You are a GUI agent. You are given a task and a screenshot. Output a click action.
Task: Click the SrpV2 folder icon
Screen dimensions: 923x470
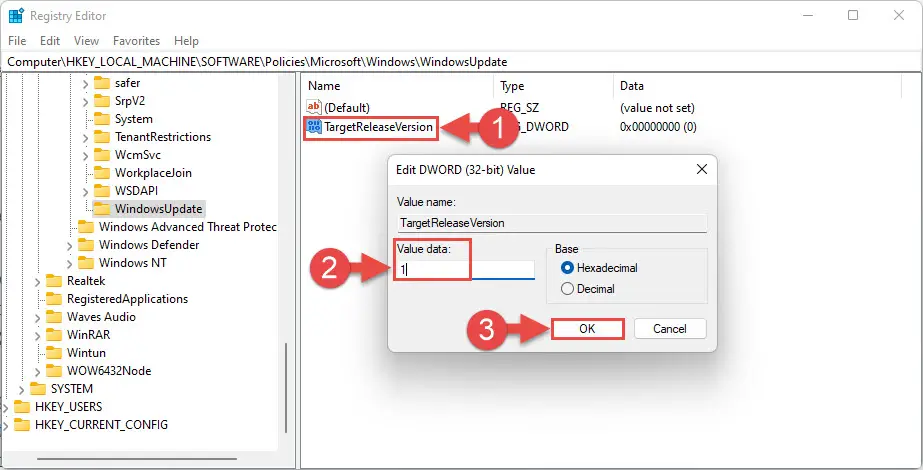(102, 101)
